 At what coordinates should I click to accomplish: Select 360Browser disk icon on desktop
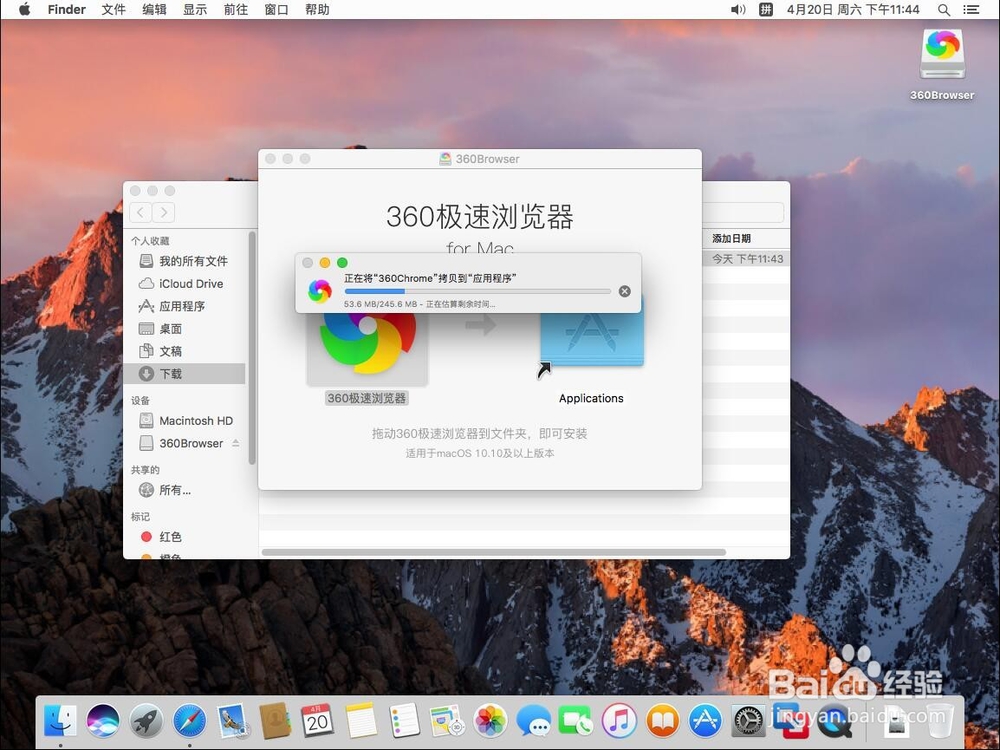coord(943,55)
